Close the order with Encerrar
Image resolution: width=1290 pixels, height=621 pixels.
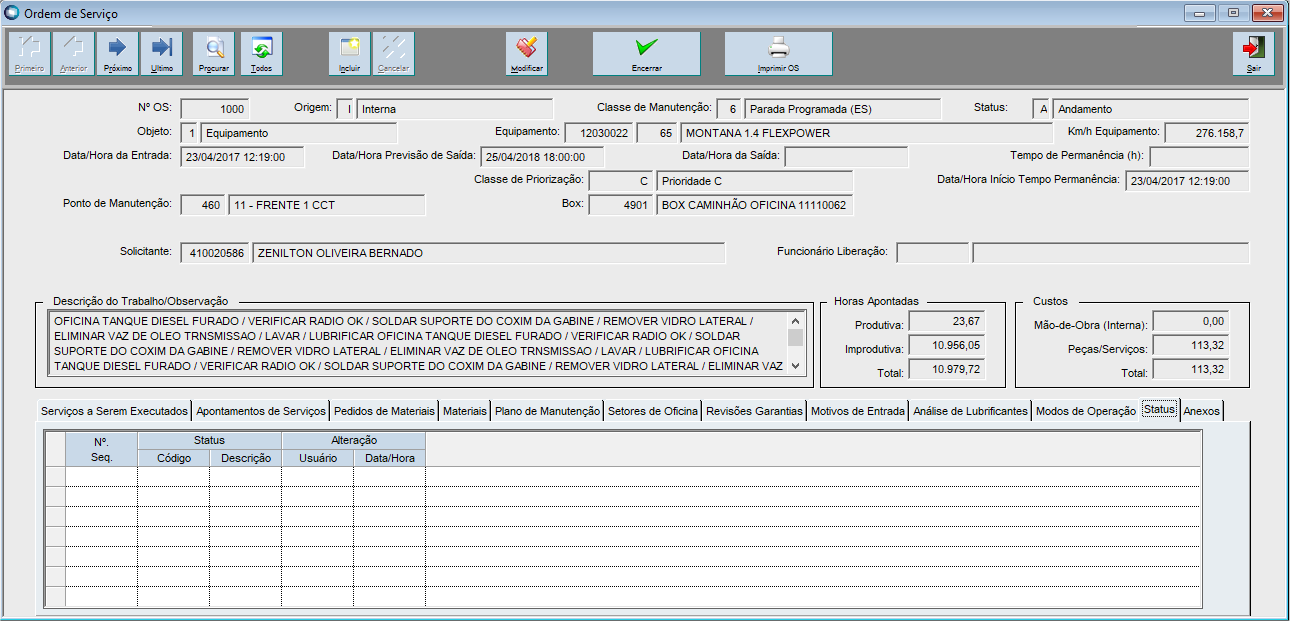pos(647,54)
